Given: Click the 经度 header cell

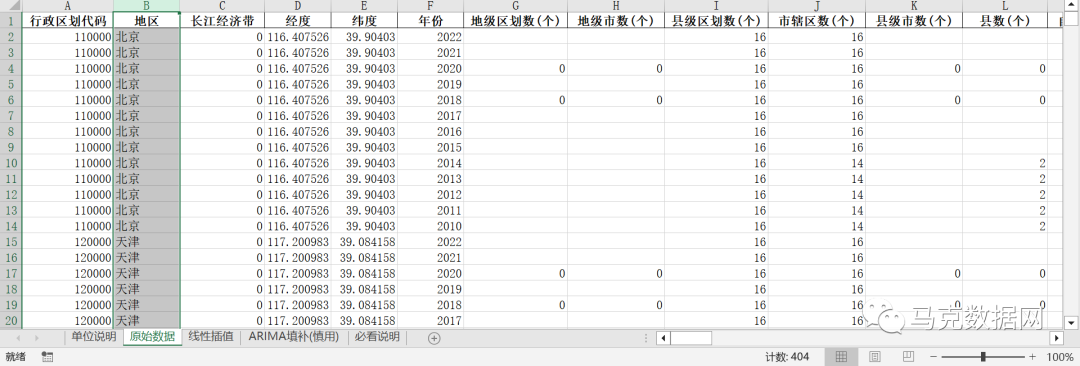Looking at the screenshot, I should click(x=298, y=21).
